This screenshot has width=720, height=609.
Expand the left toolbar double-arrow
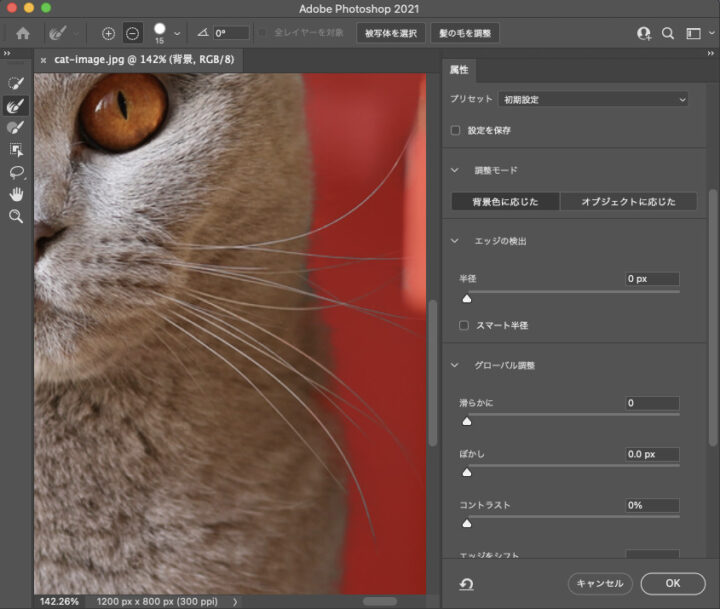click(7, 53)
